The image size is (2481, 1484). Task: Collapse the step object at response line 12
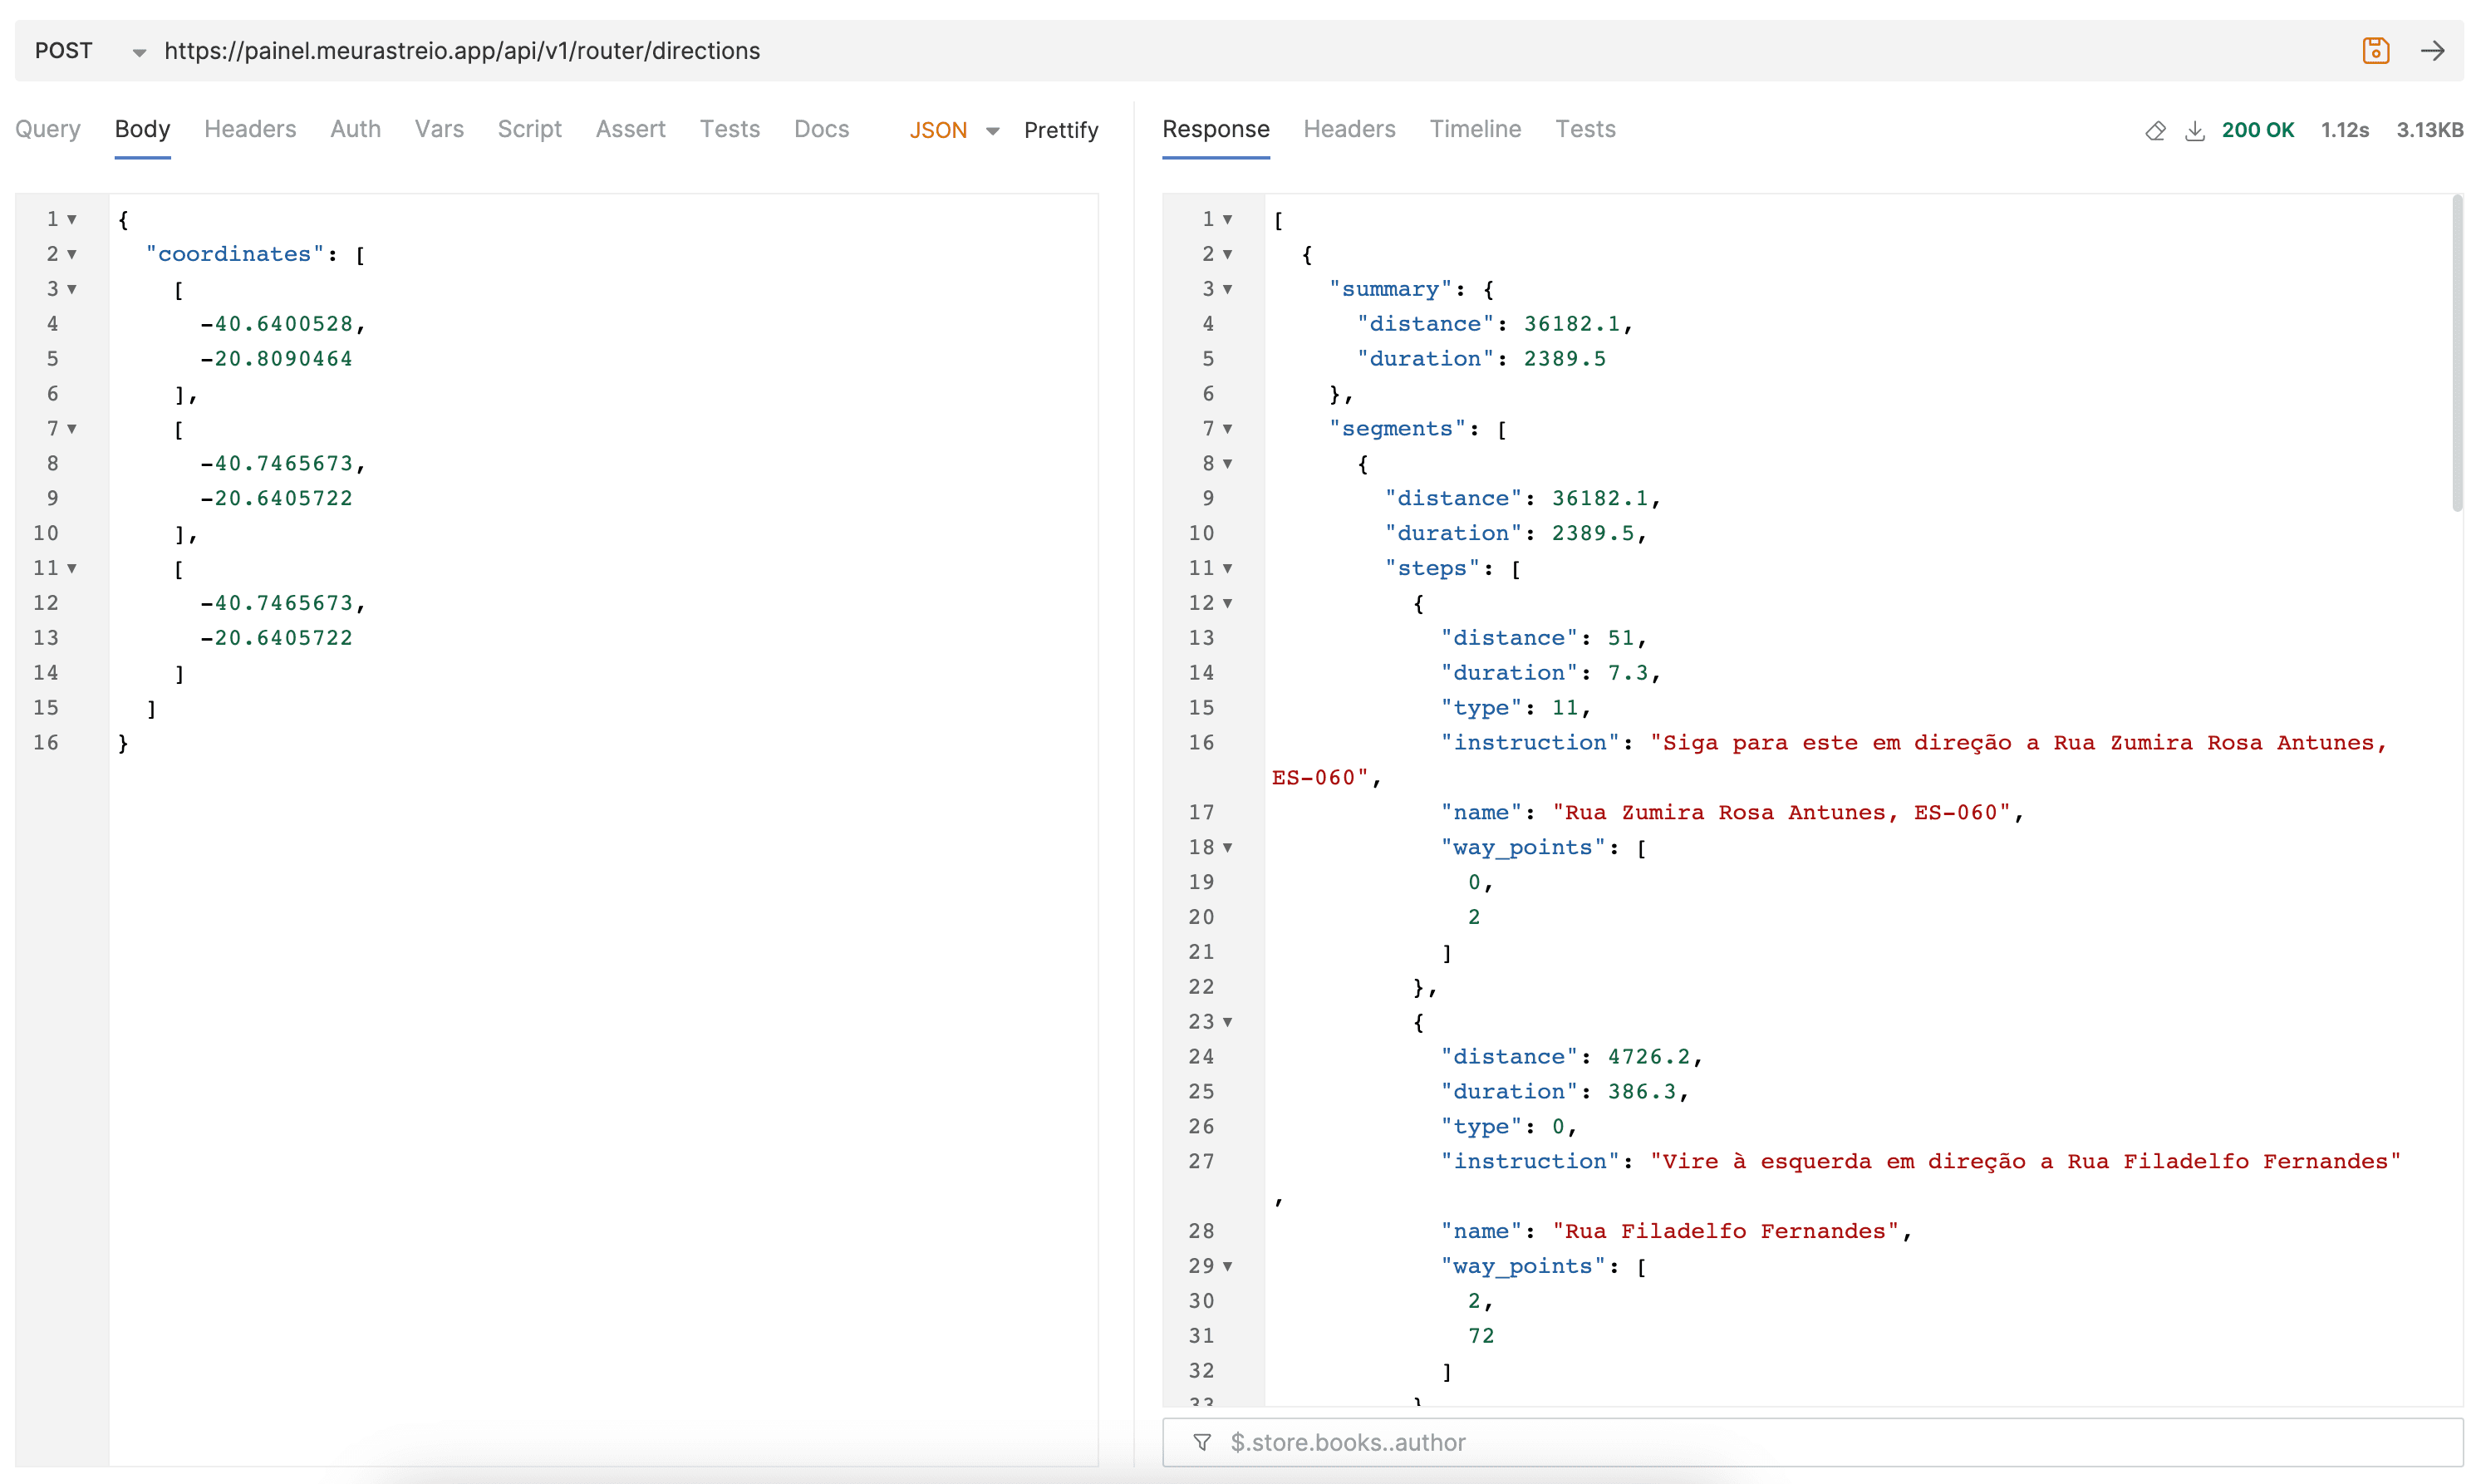click(1227, 603)
